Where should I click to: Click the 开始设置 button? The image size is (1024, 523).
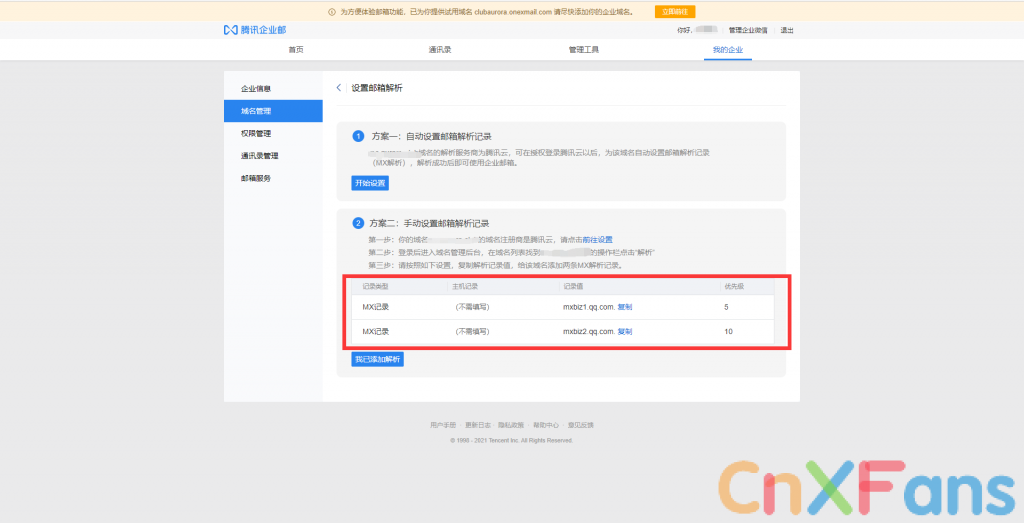tap(369, 184)
